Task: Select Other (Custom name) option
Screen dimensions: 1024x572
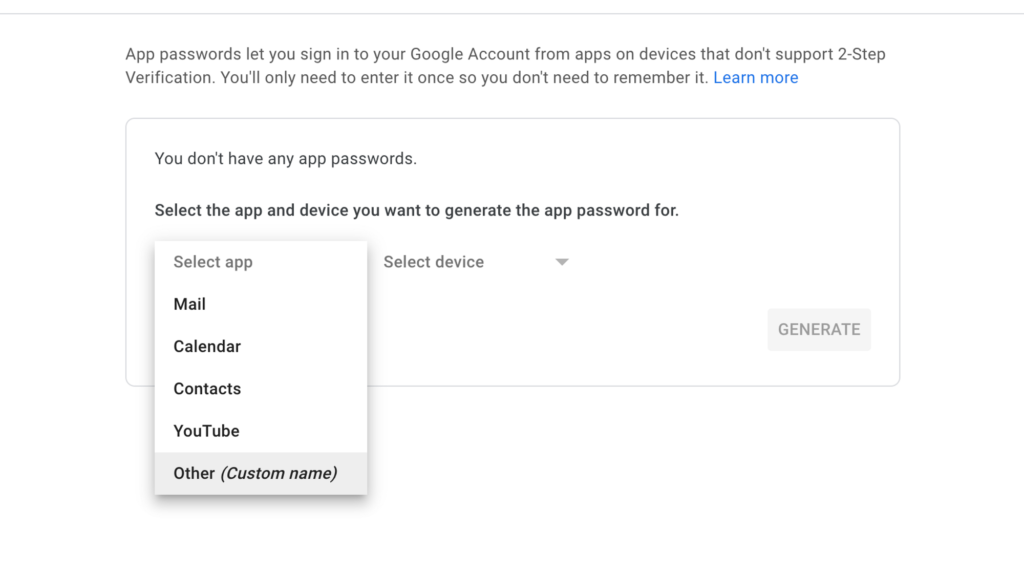Action: coord(255,473)
